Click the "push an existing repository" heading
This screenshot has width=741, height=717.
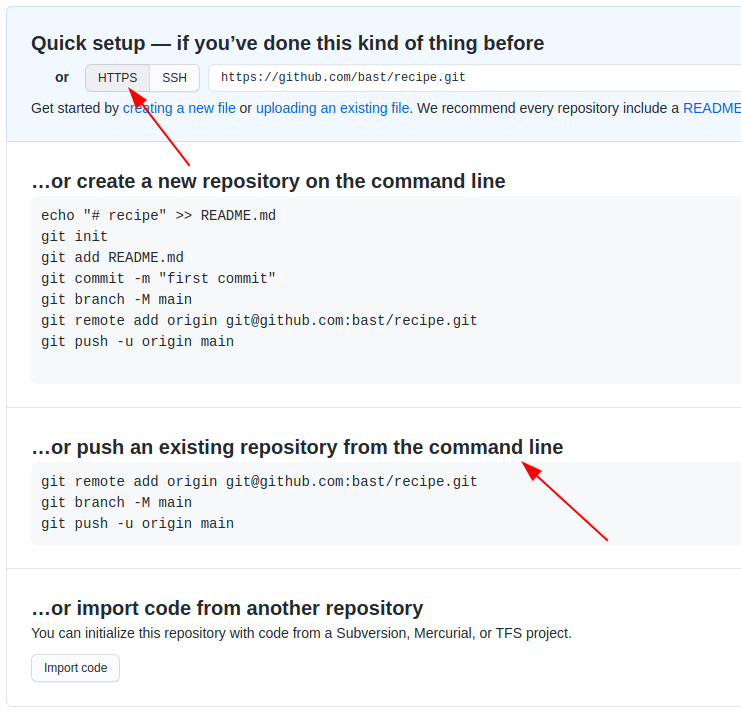(x=297, y=447)
